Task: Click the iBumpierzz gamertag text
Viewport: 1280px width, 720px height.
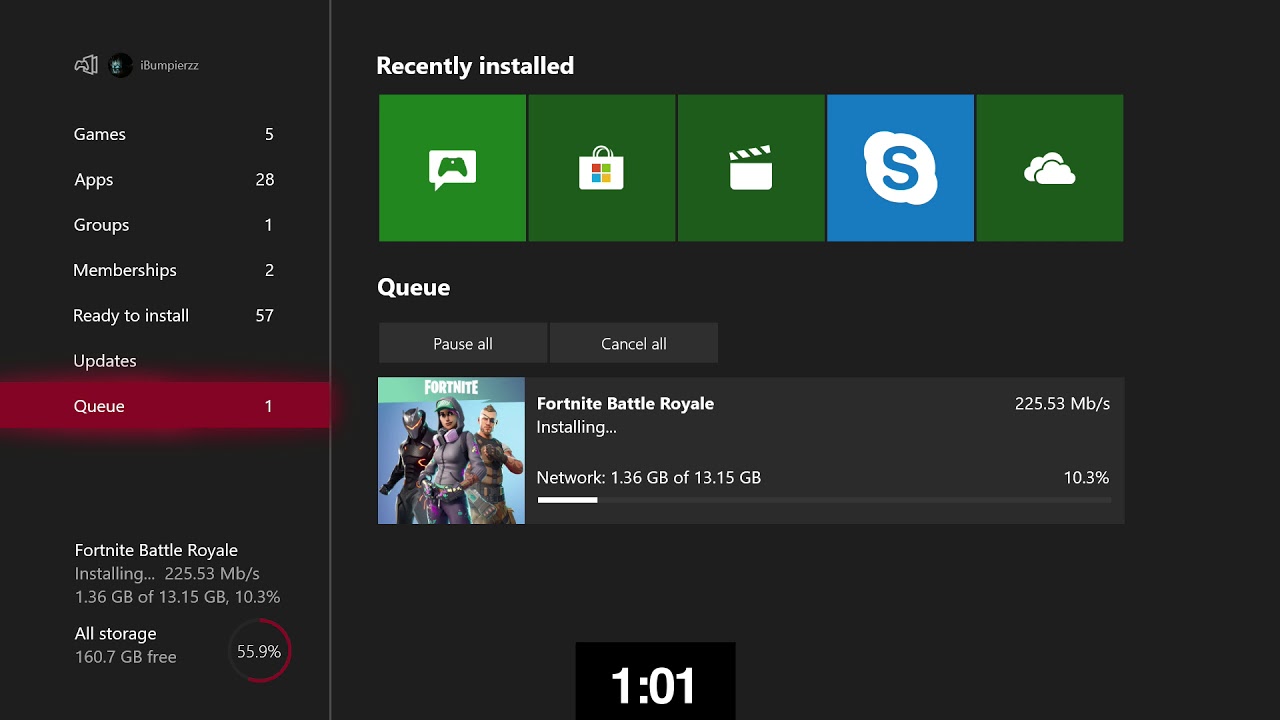Action: coord(169,65)
